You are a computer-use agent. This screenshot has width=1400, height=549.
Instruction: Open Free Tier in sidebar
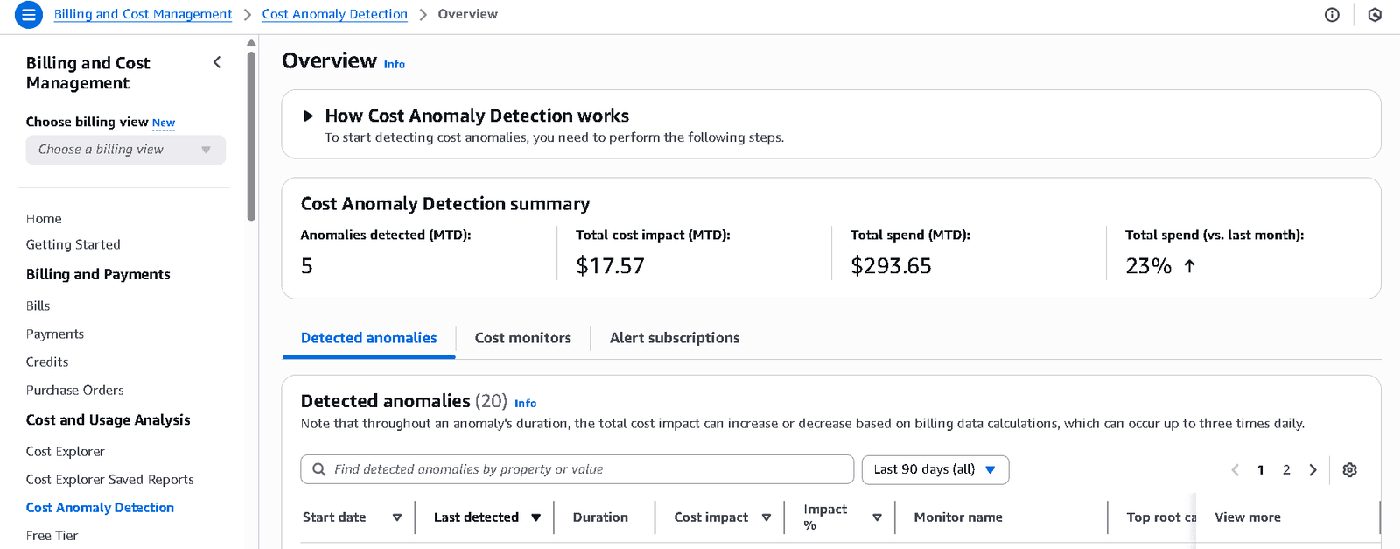(52, 536)
